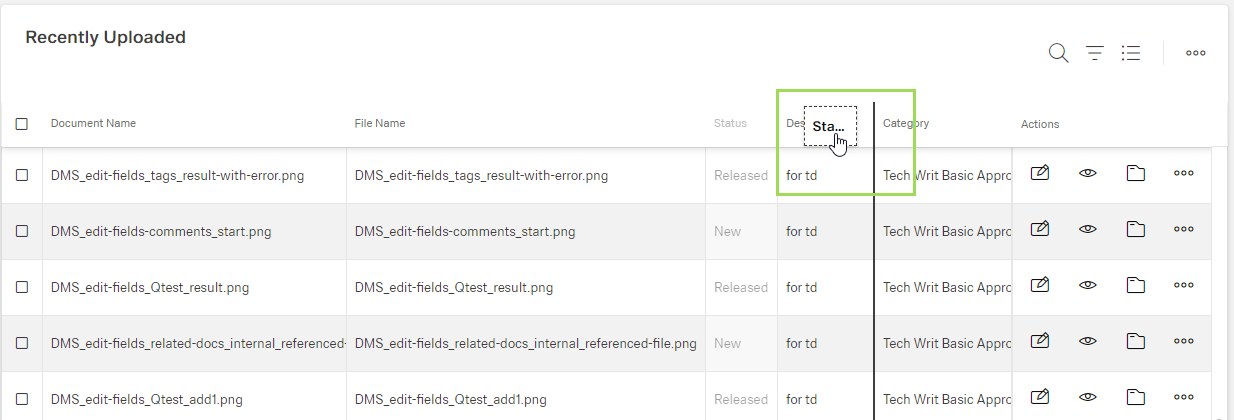Open the search icon in Recently Uploaded

tap(1058, 53)
